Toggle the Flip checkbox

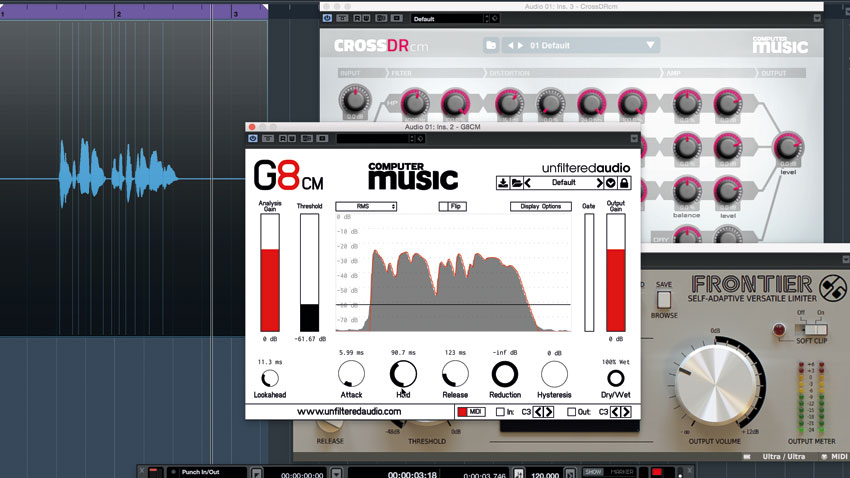click(453, 206)
